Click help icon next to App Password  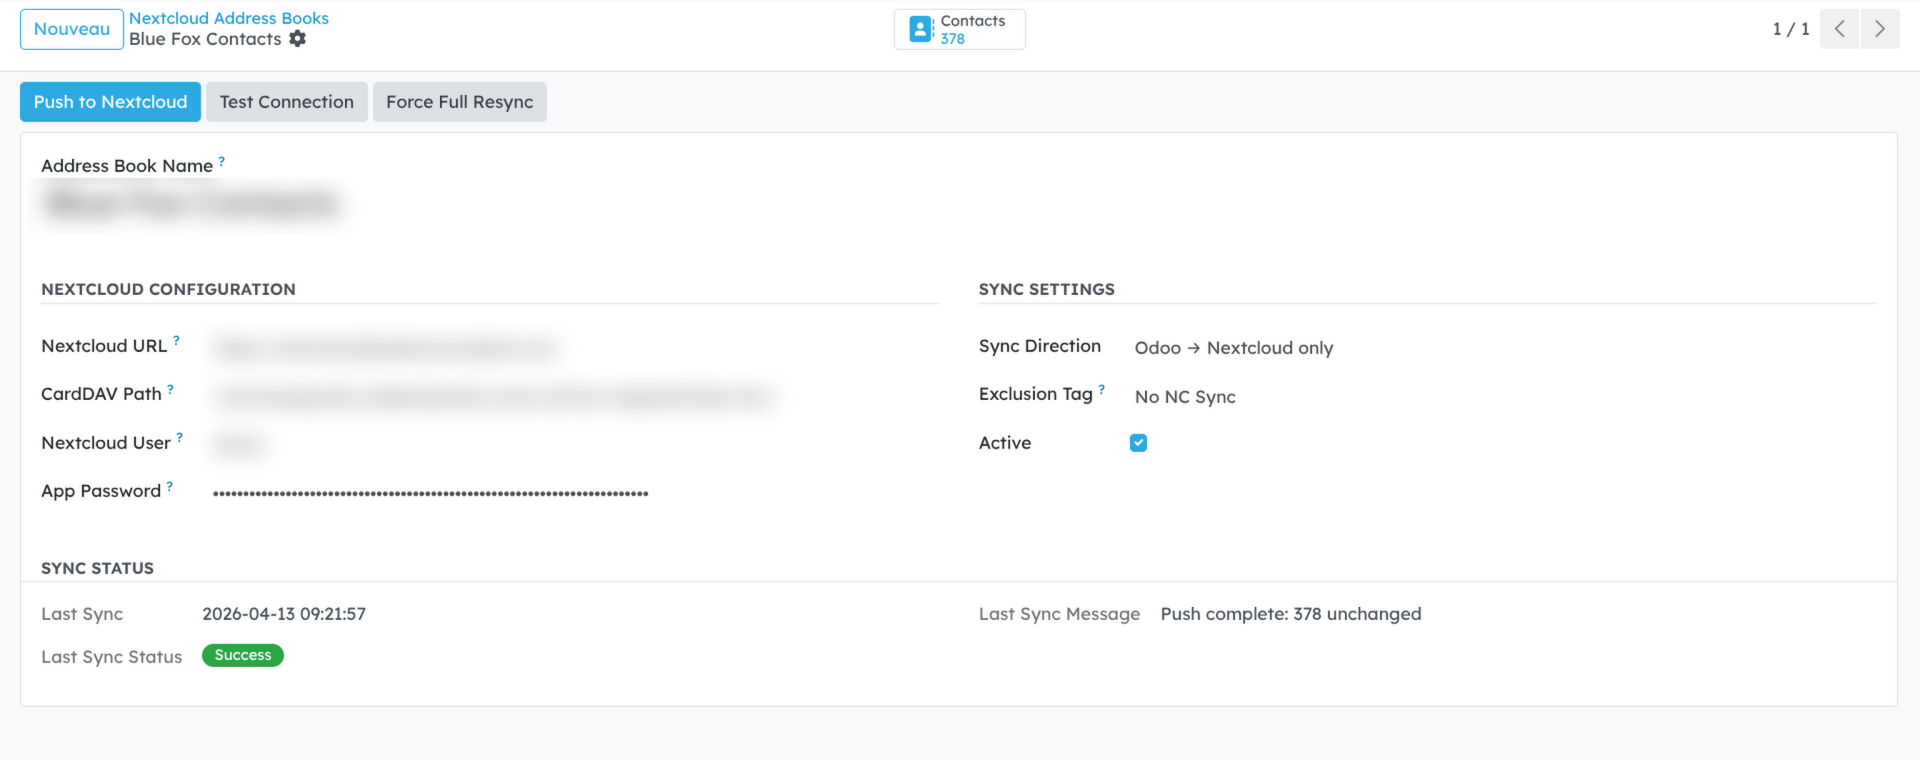point(170,487)
